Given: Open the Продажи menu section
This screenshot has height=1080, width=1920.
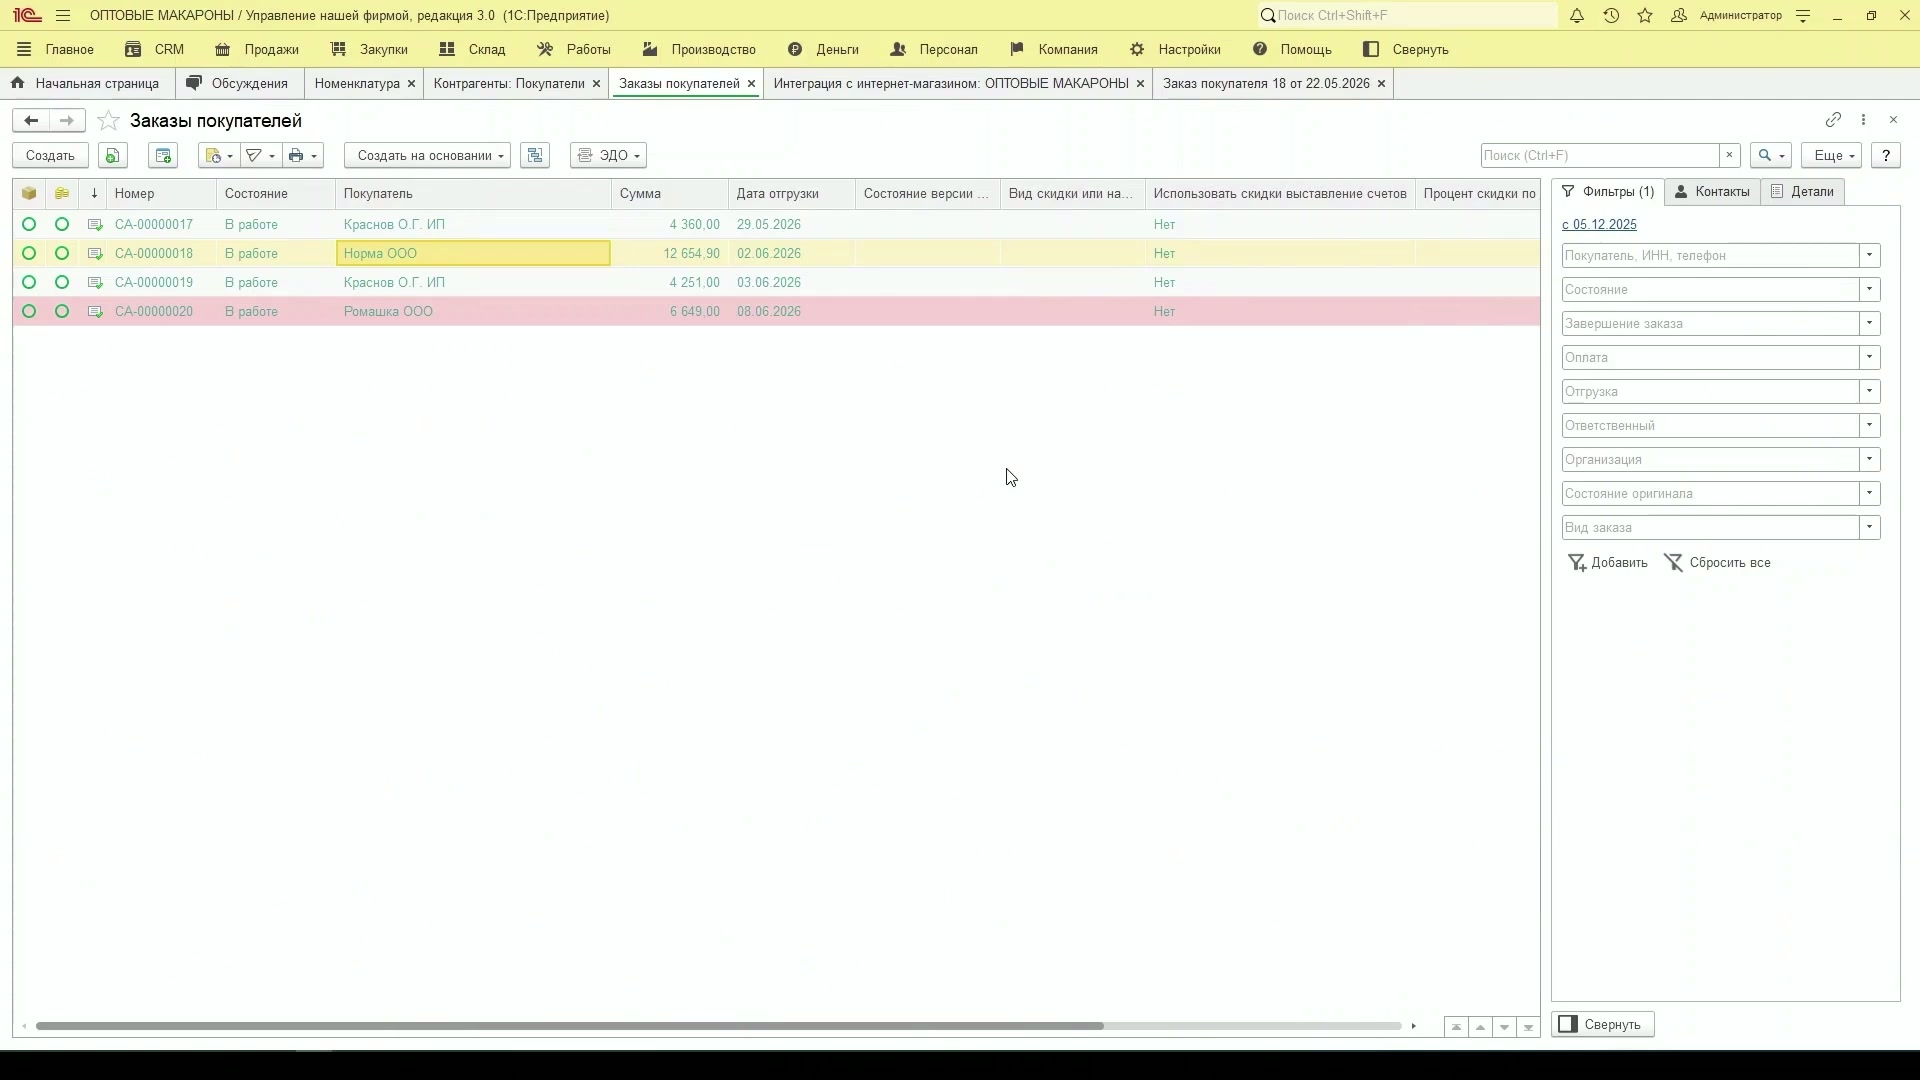Looking at the screenshot, I should 257,50.
